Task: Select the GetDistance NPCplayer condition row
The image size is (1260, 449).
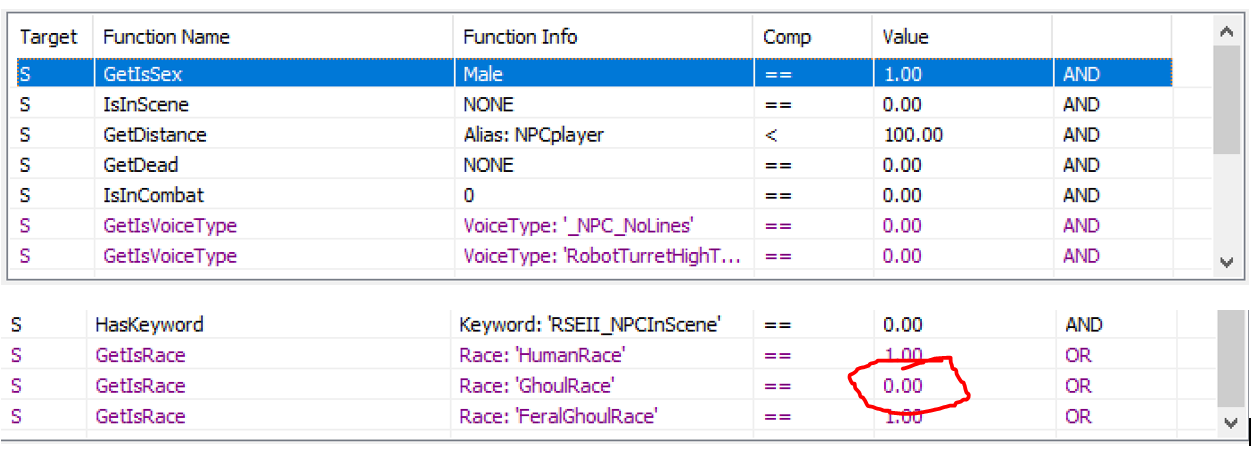Action: 594,134
